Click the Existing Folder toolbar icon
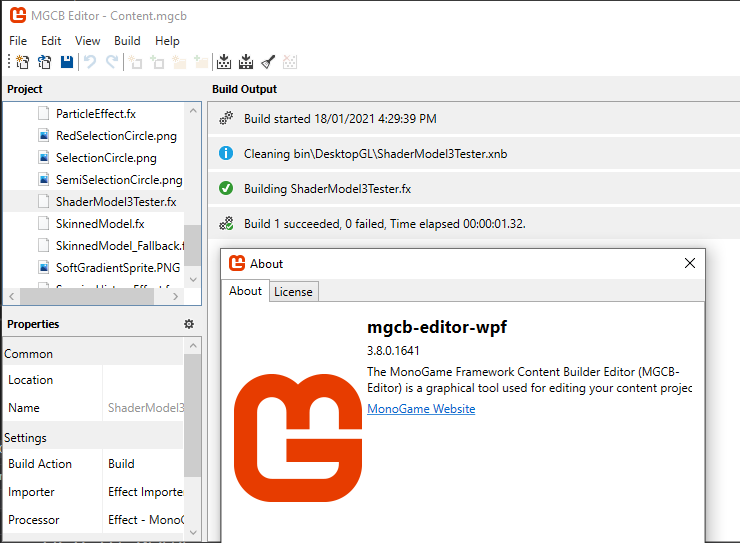This screenshot has width=740, height=543. (x=201, y=62)
